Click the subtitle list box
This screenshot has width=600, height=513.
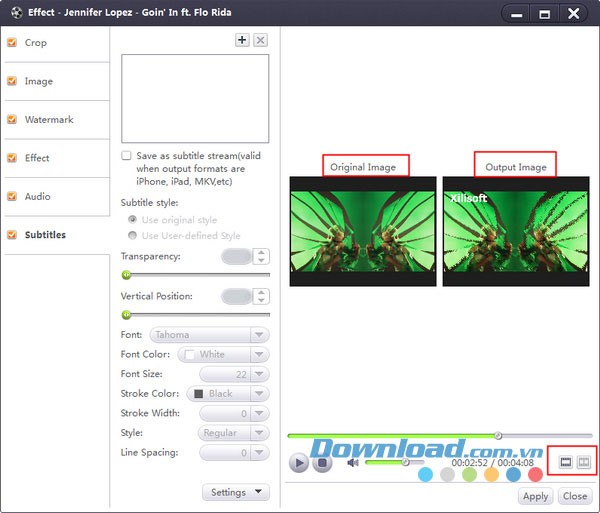pyautogui.click(x=195, y=99)
